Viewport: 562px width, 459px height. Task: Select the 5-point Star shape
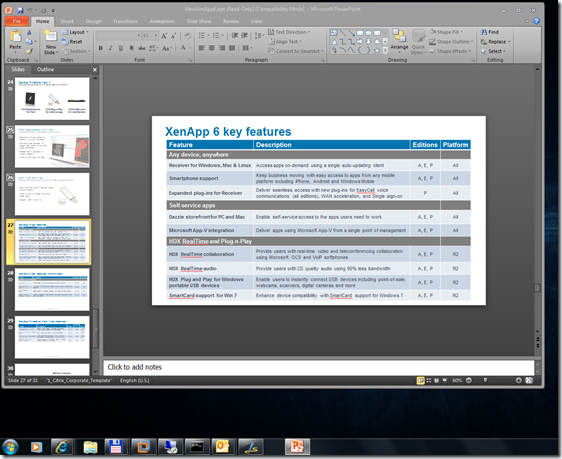[x=377, y=51]
